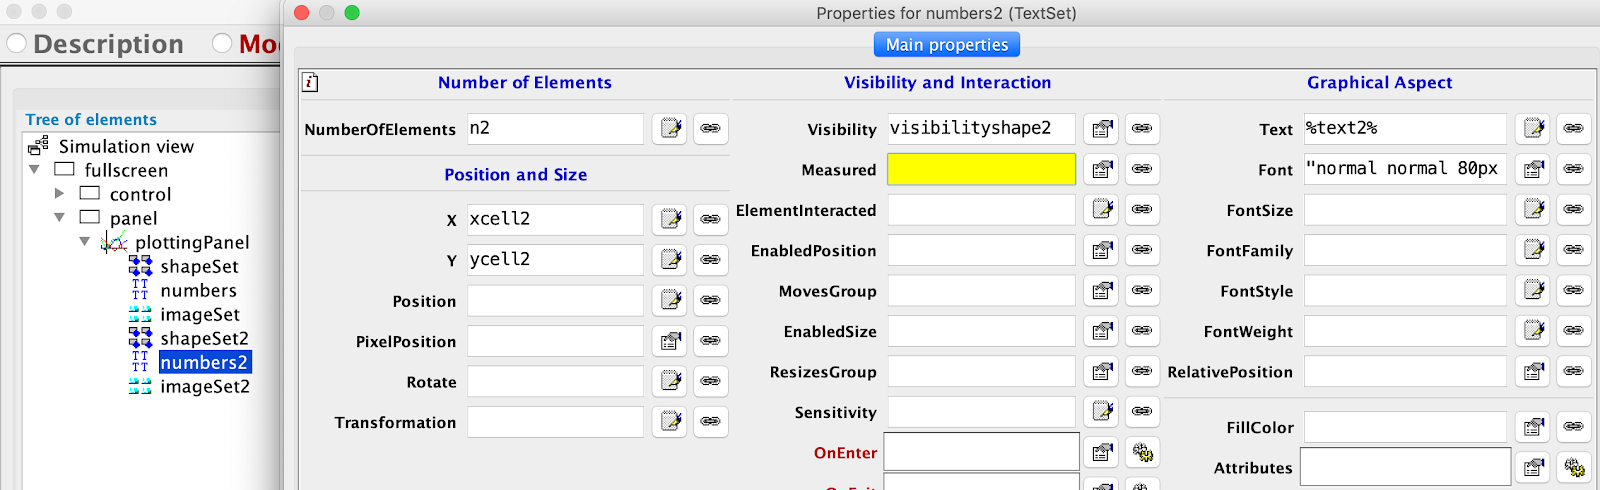Screen dimensions: 1600x490
Task: Click the yellow Measured field
Action: pyautogui.click(x=981, y=170)
